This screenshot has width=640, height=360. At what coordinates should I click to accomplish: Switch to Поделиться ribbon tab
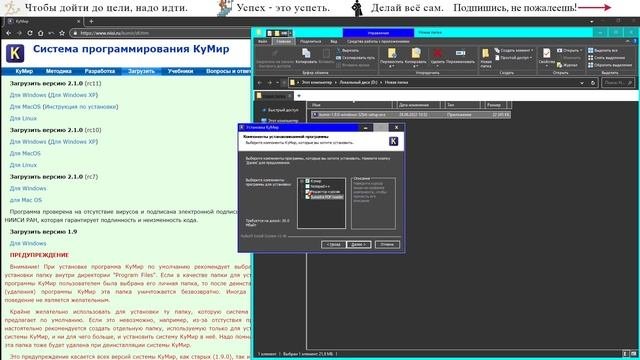pyautogui.click(x=310, y=42)
